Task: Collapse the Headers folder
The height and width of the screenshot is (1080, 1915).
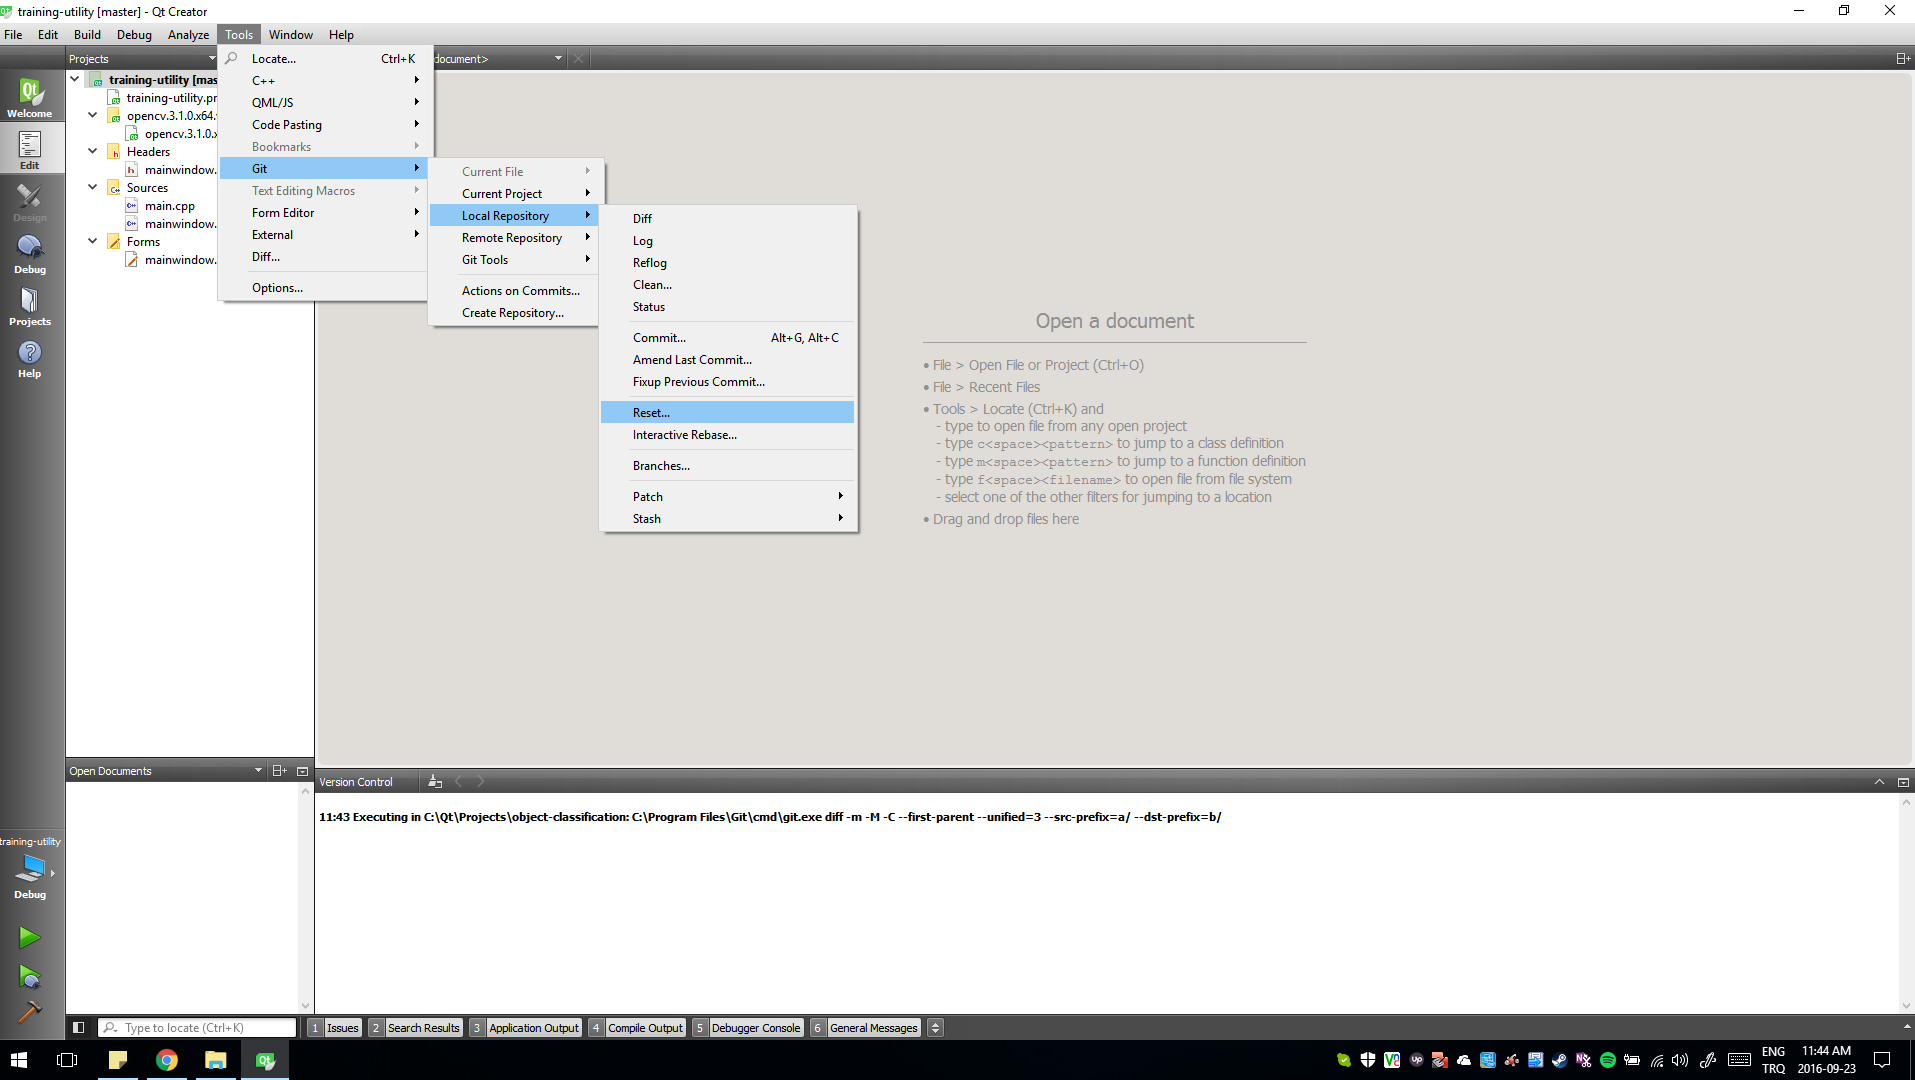Action: point(93,151)
